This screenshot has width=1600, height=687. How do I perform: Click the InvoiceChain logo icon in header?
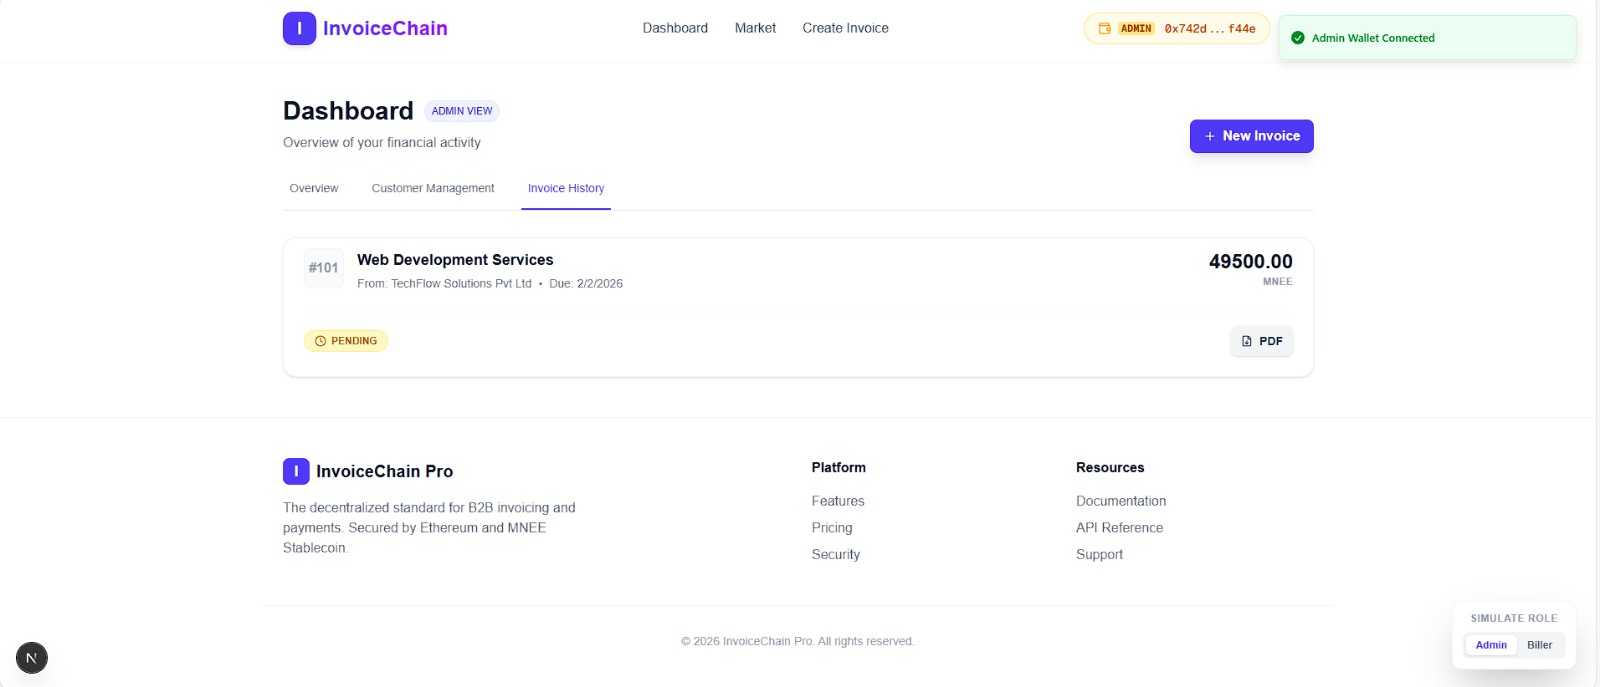click(x=299, y=28)
